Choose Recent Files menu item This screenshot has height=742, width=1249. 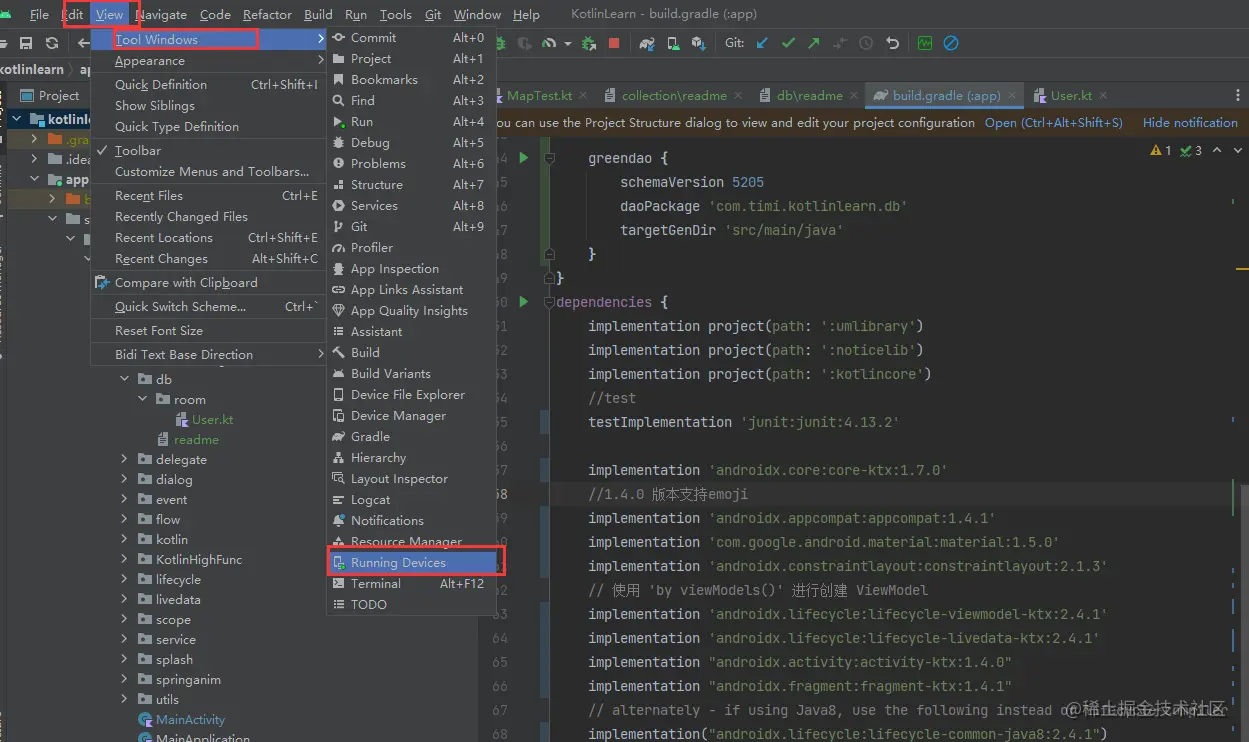(208, 195)
